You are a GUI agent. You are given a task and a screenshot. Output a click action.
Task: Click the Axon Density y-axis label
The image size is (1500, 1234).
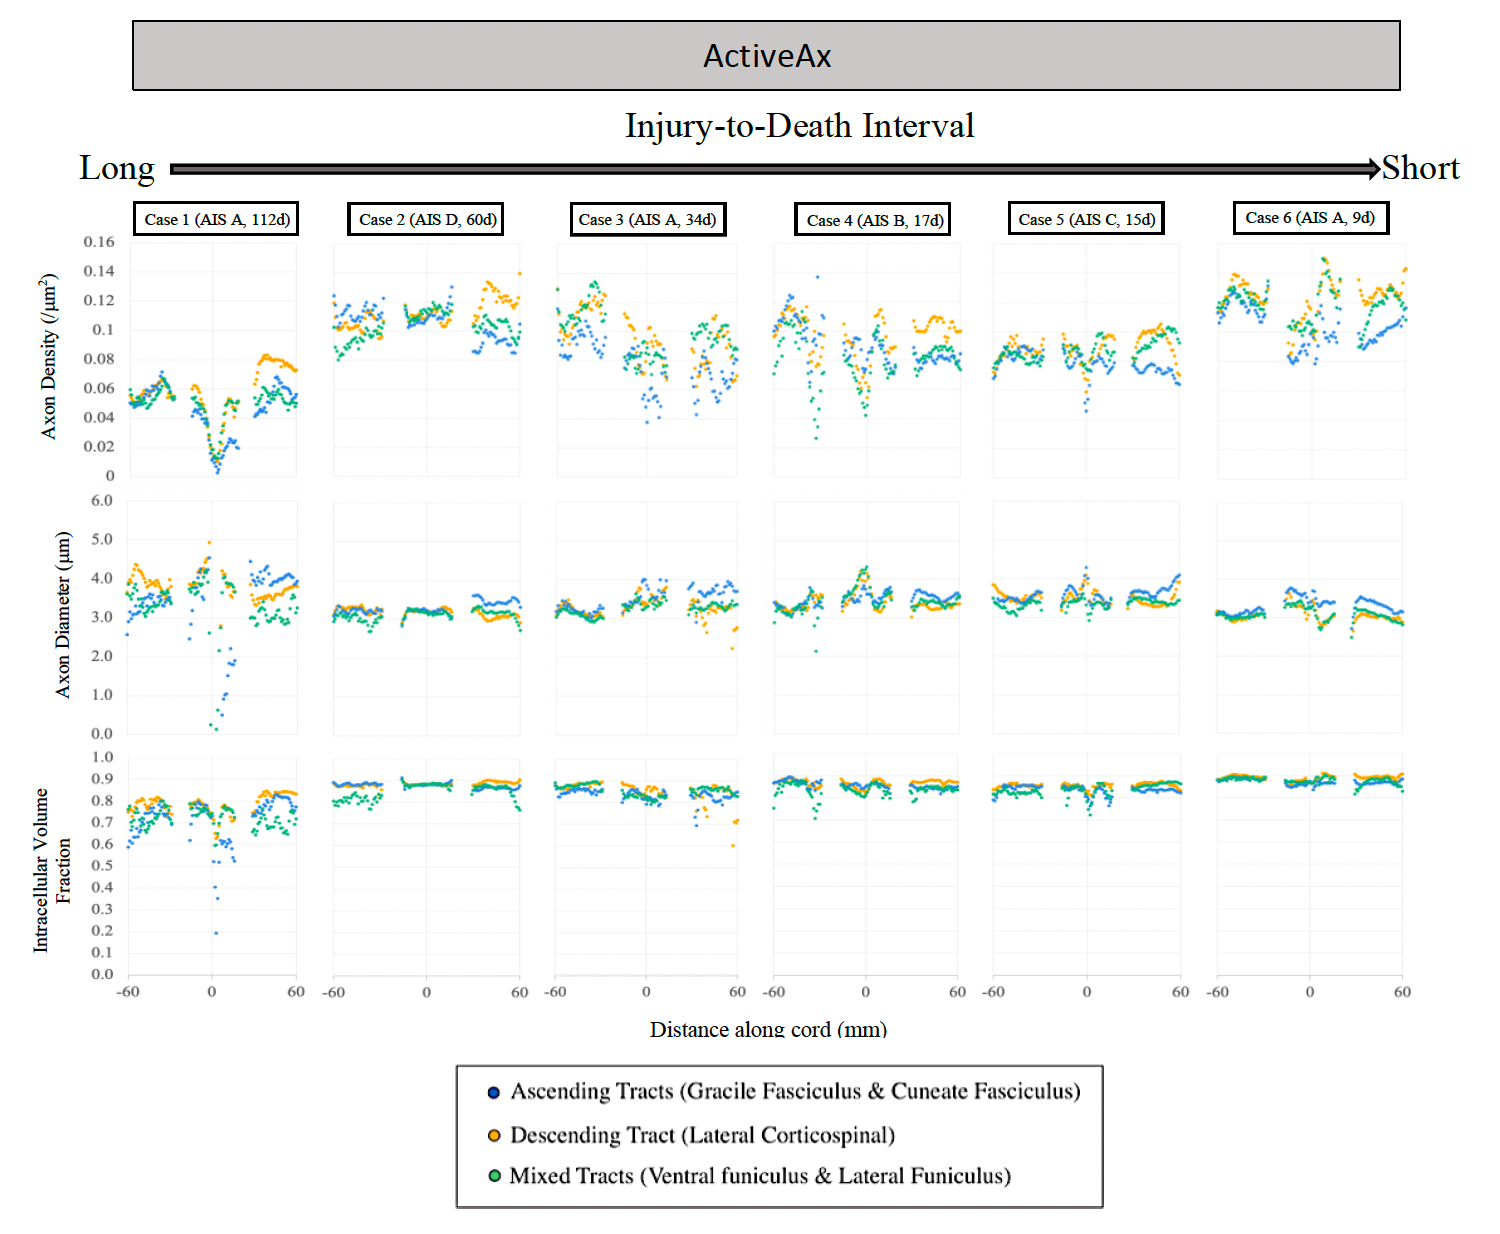(48, 356)
